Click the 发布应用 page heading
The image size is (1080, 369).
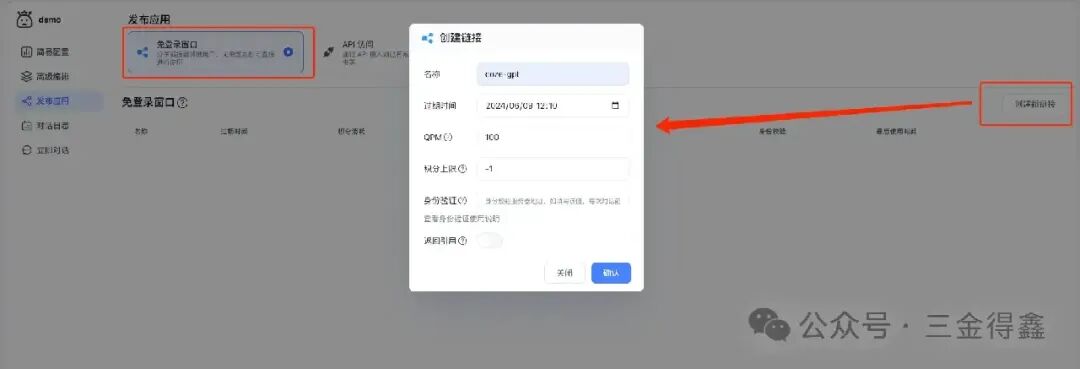coord(149,19)
